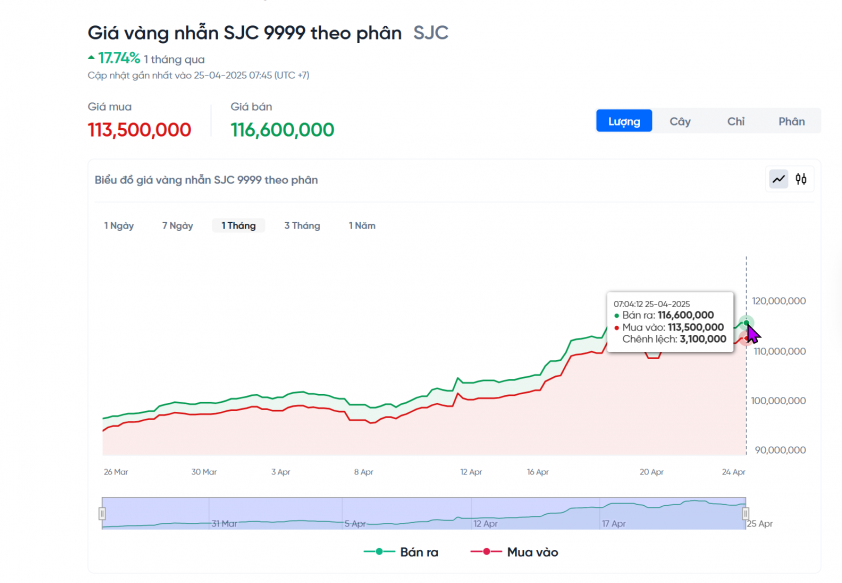Click the red Mua vào legend marker
The image size is (842, 583).
coord(487,551)
